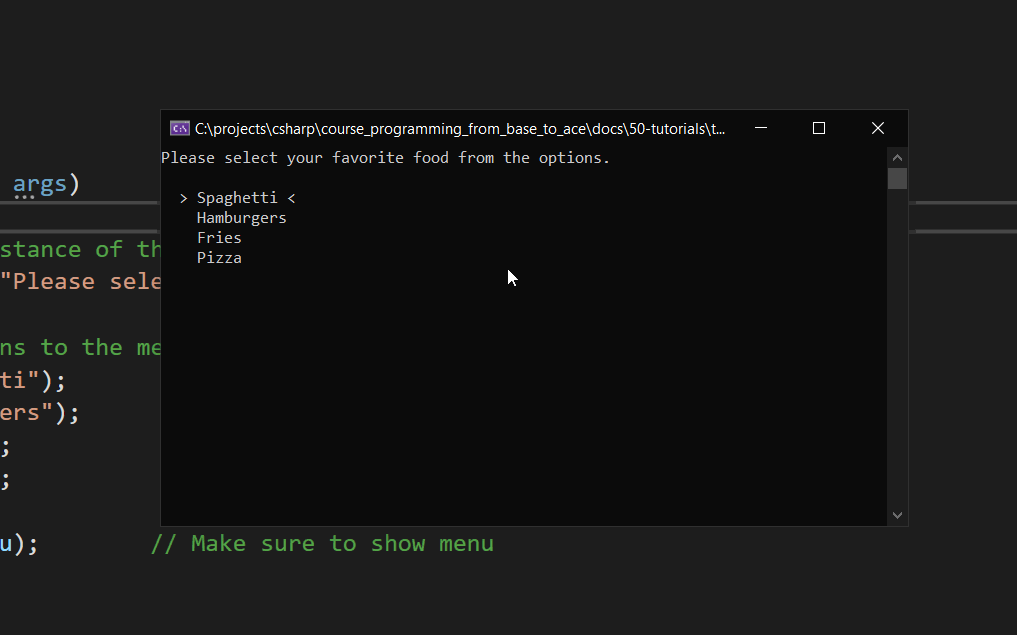Click the Pizza option in console
Screen dimensions: 1017x635
pyautogui.click(x=219, y=258)
